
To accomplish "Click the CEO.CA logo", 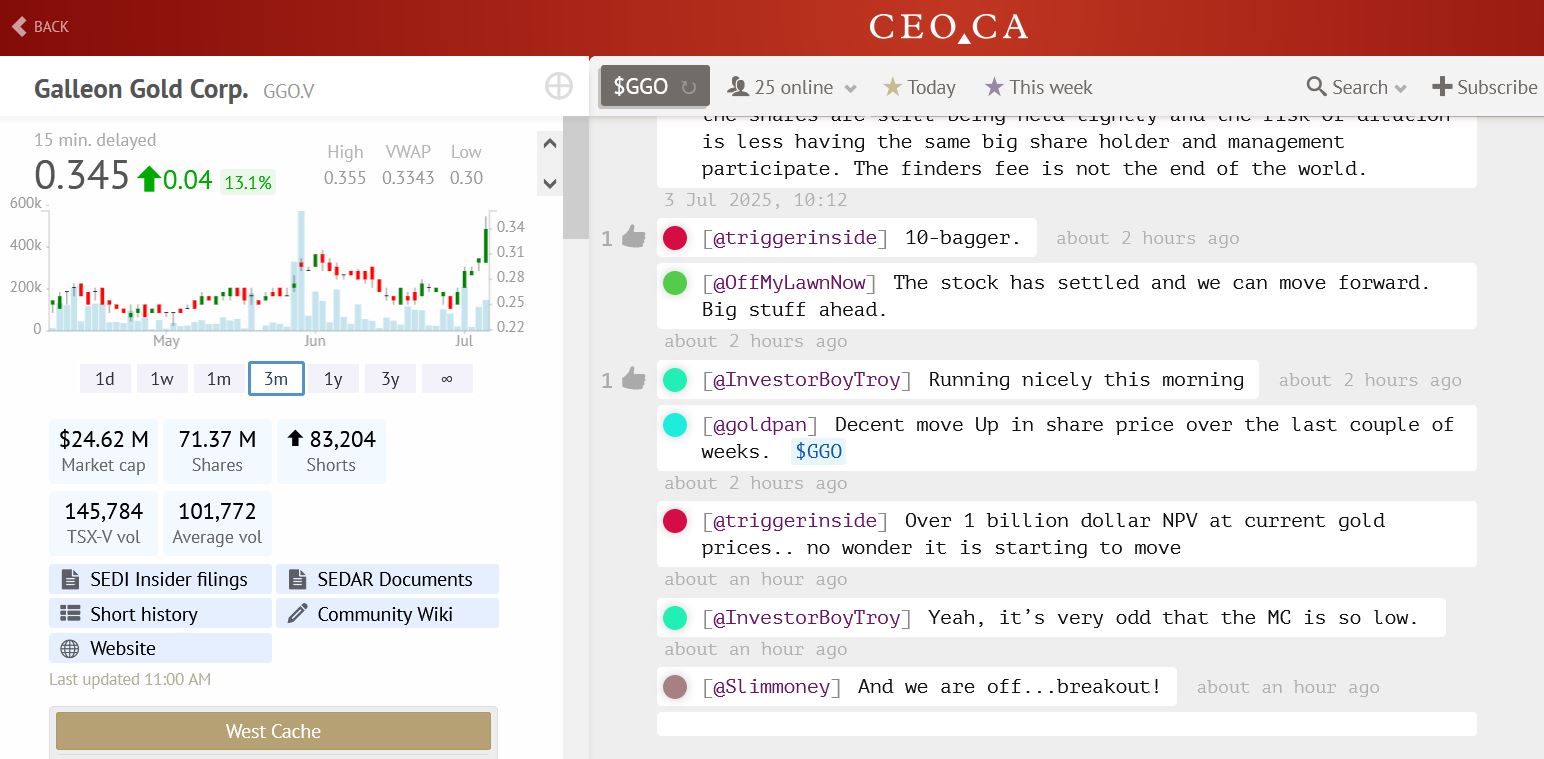I will coord(948,27).
